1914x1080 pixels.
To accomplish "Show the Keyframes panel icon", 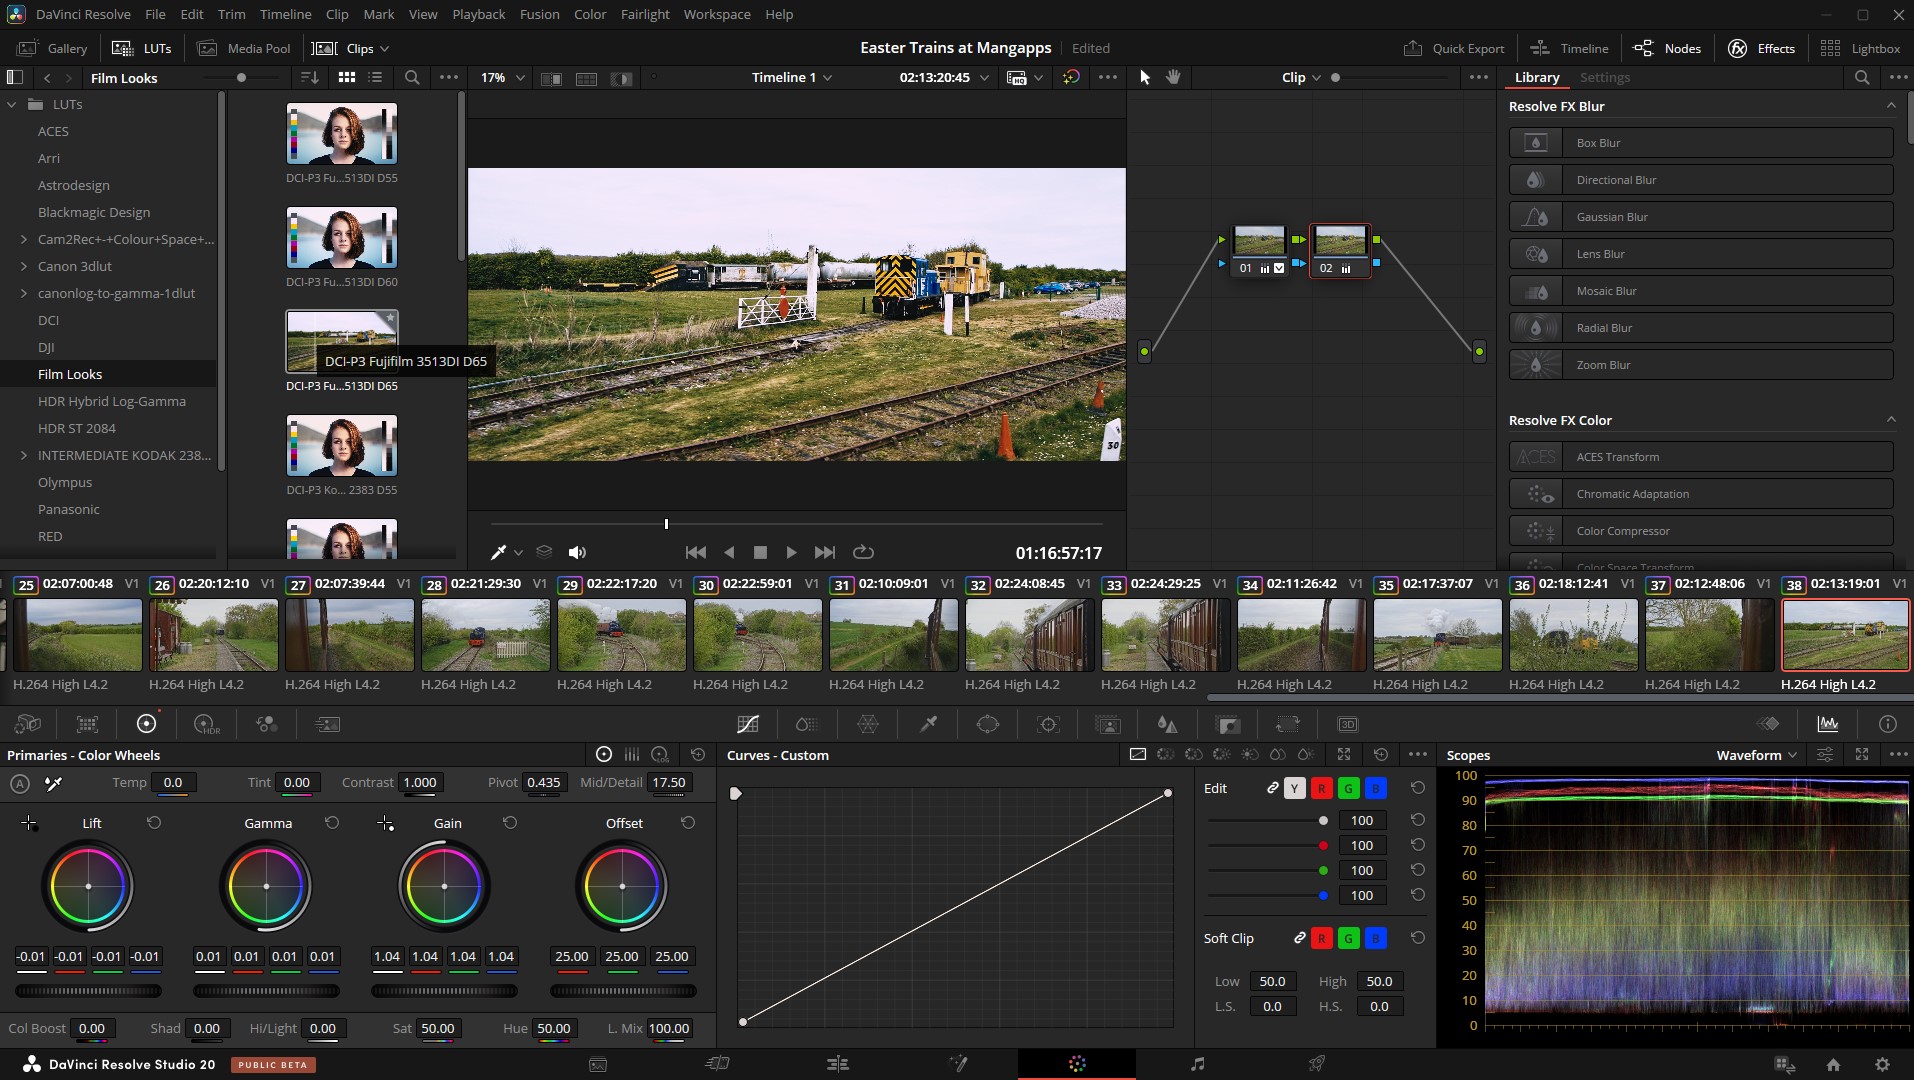I will (x=1768, y=724).
